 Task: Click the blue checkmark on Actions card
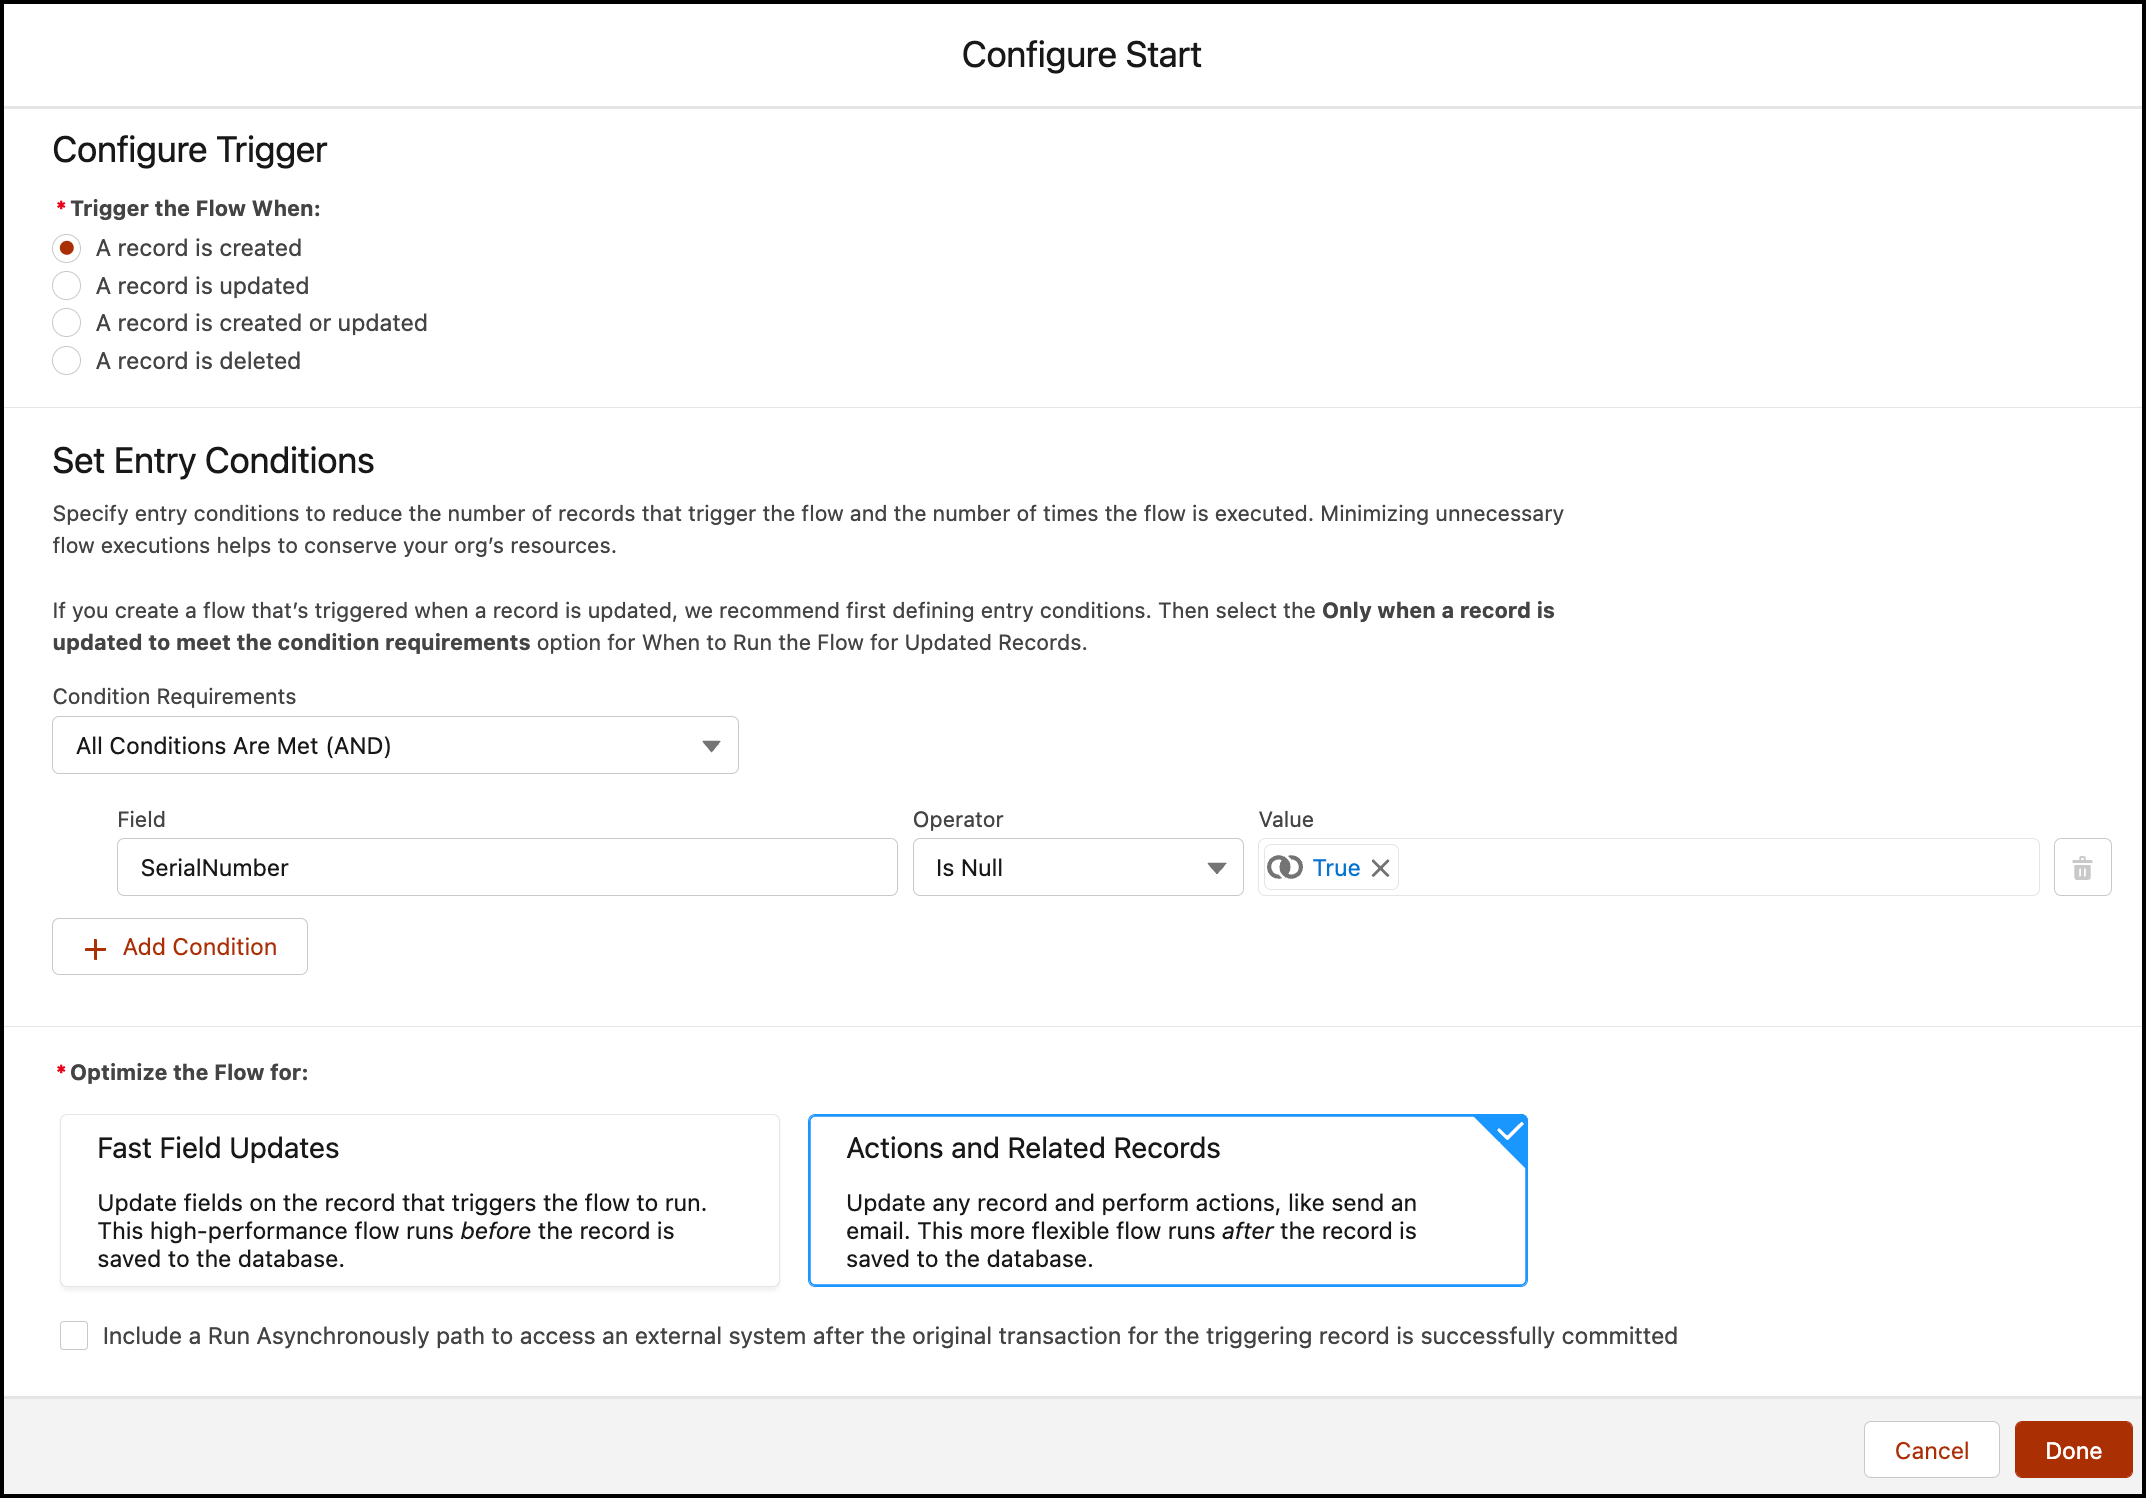pos(1508,1133)
